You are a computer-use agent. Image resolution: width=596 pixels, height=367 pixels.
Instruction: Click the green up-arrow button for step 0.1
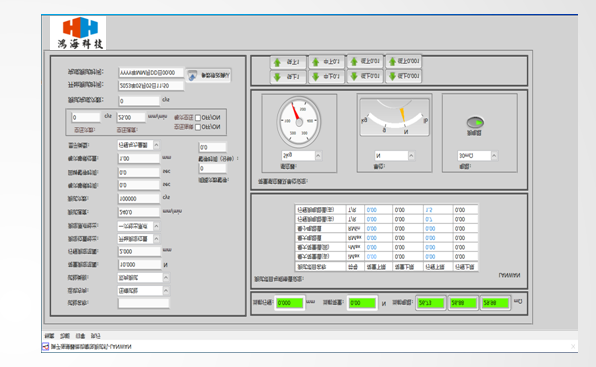(327, 62)
